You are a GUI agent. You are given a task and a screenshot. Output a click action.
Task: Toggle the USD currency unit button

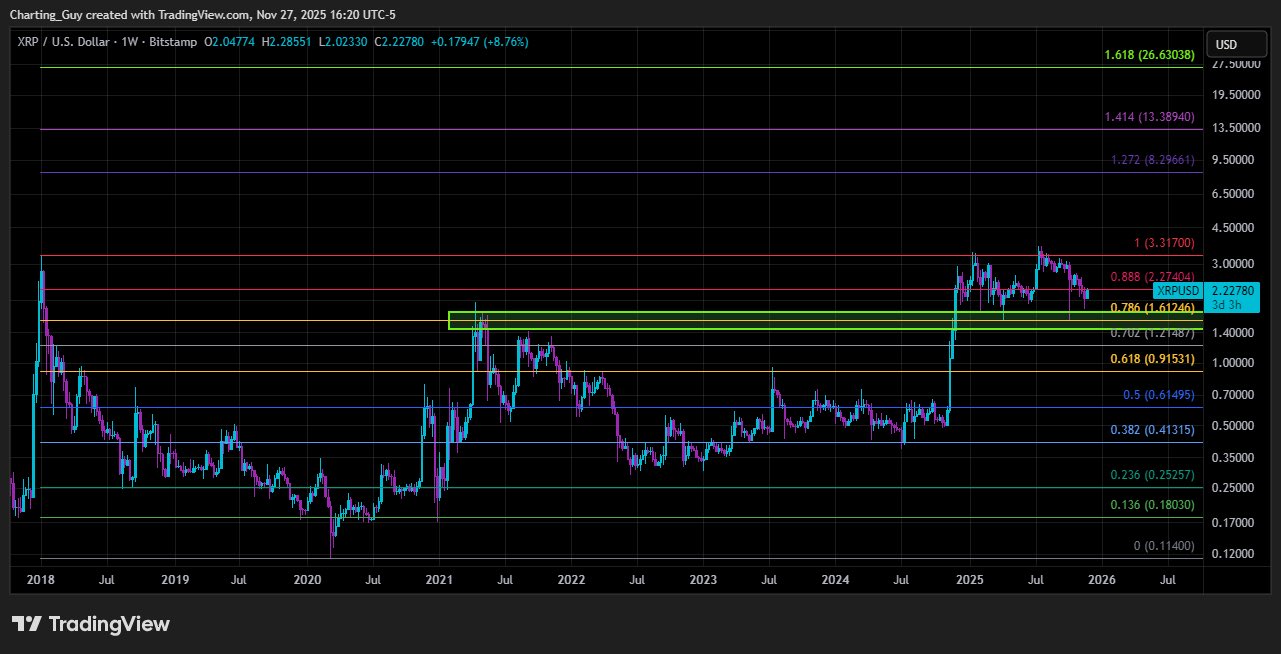click(1237, 44)
